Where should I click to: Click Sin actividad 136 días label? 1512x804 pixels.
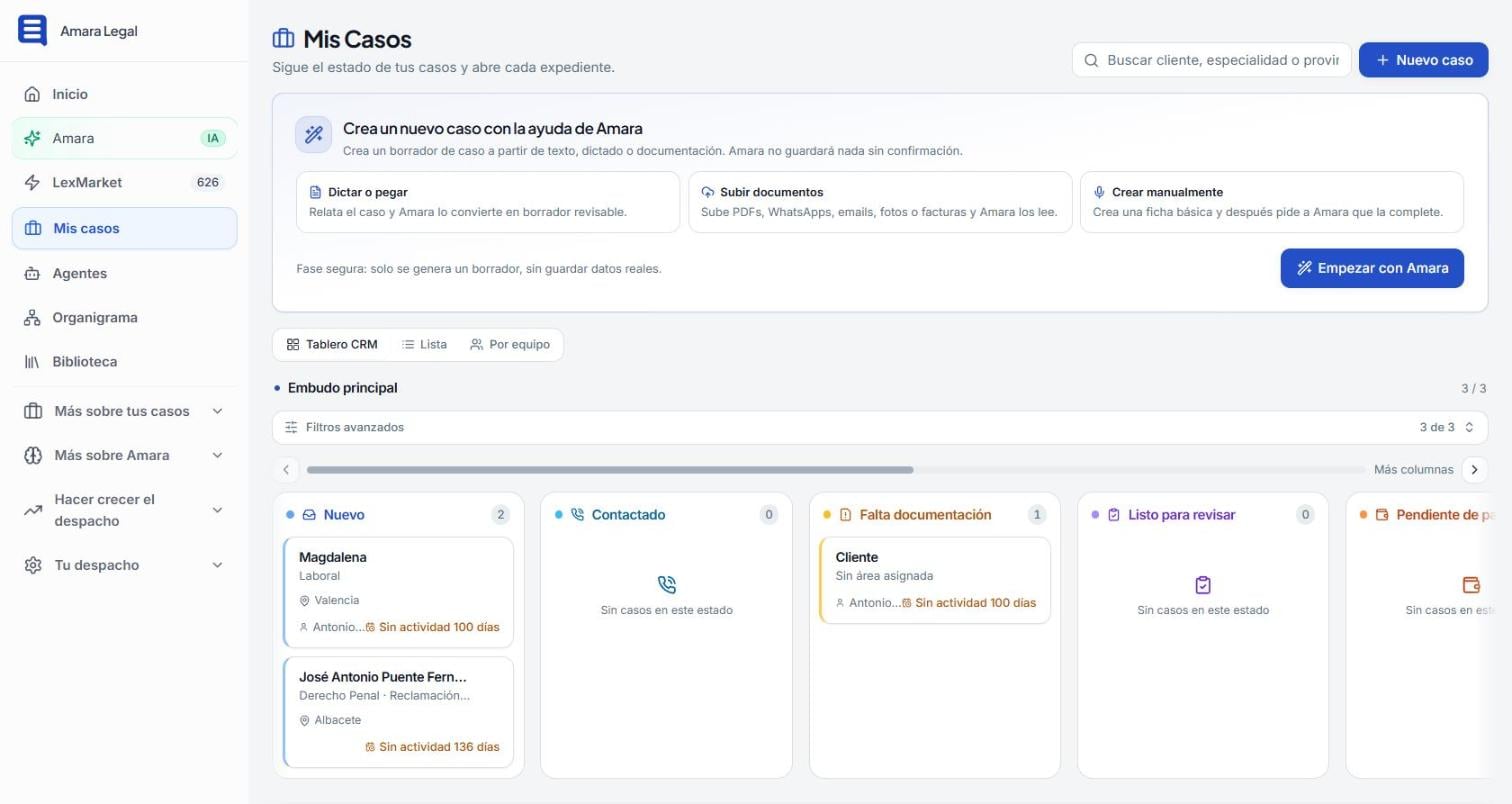point(432,747)
